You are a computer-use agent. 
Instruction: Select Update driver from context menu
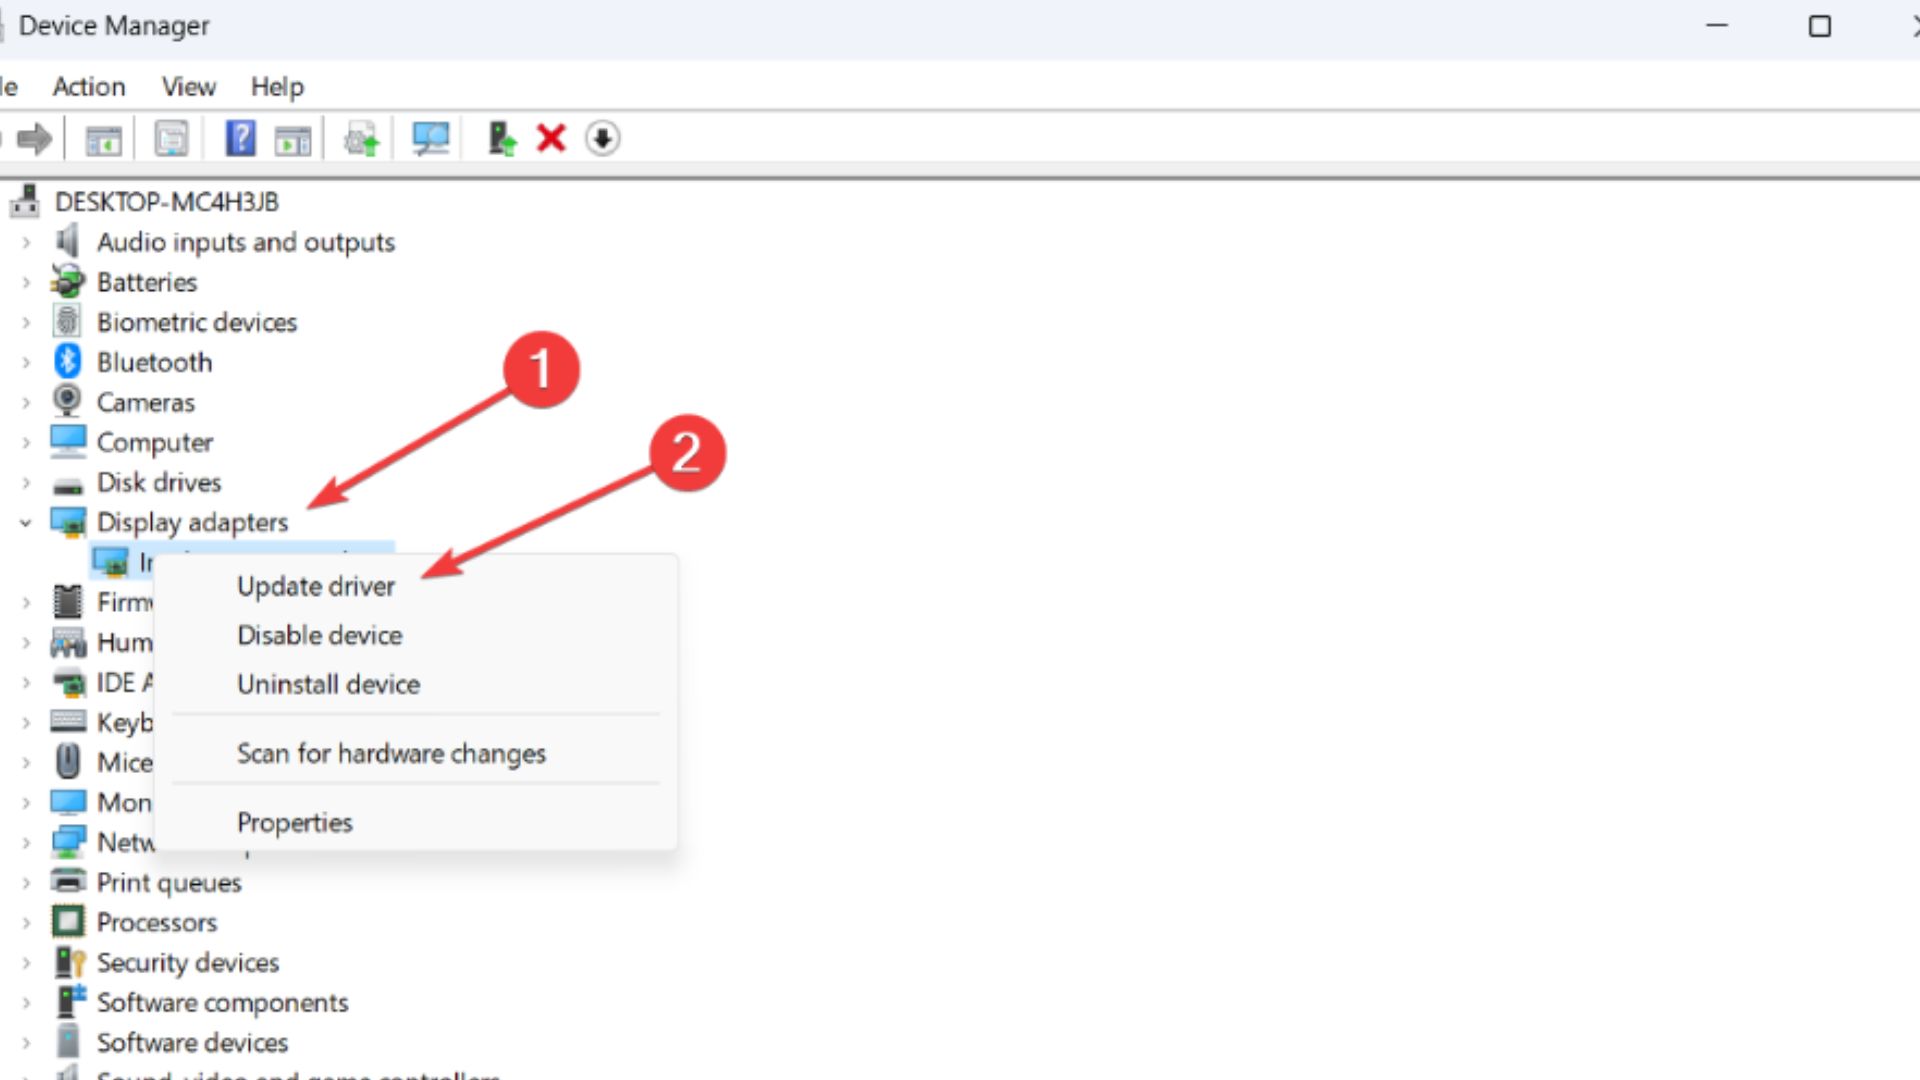pyautogui.click(x=314, y=585)
